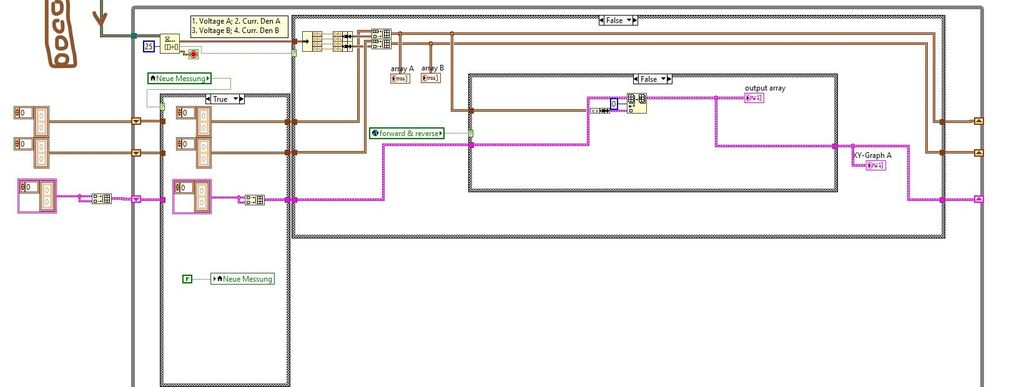Select the numeric constant 0 in the inner case
1014x387 pixels.
click(x=614, y=104)
